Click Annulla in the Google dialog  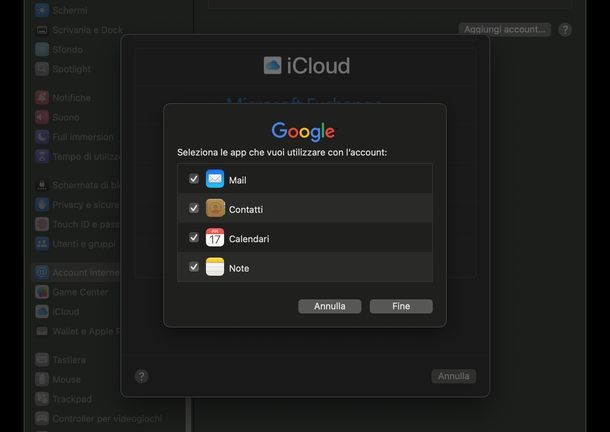330,306
